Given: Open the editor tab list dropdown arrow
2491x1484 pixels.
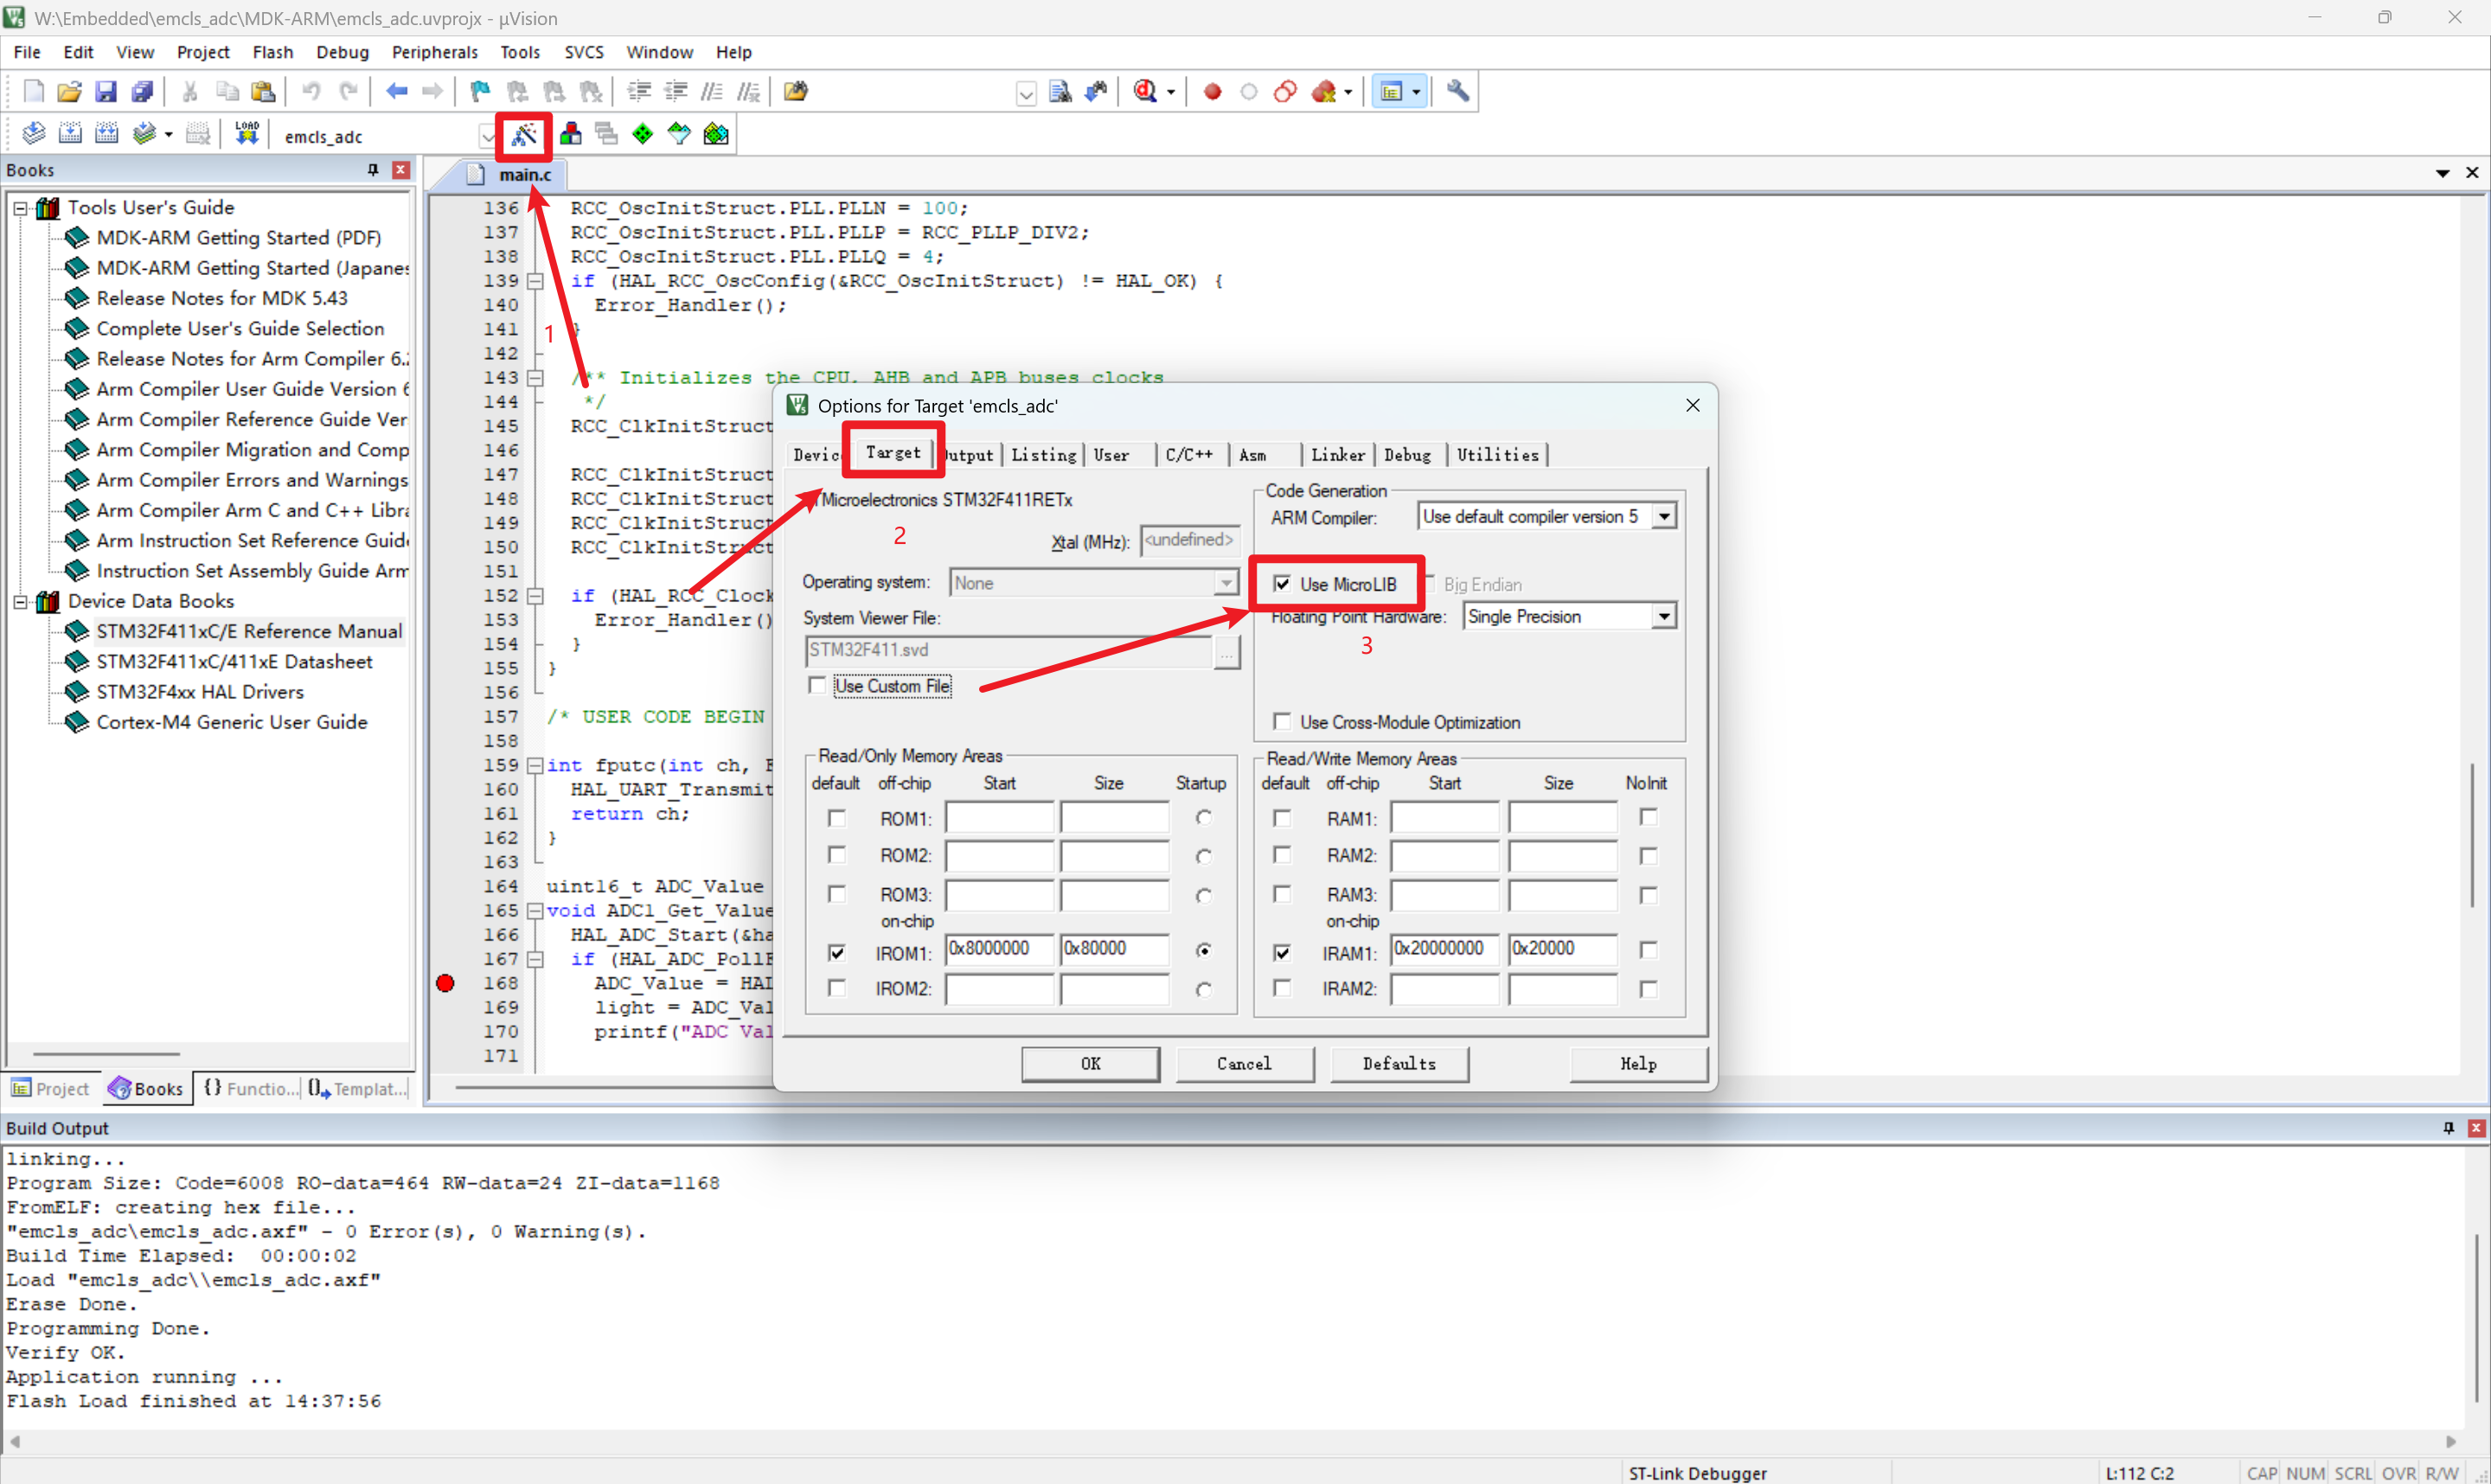Looking at the screenshot, I should click(x=2443, y=173).
